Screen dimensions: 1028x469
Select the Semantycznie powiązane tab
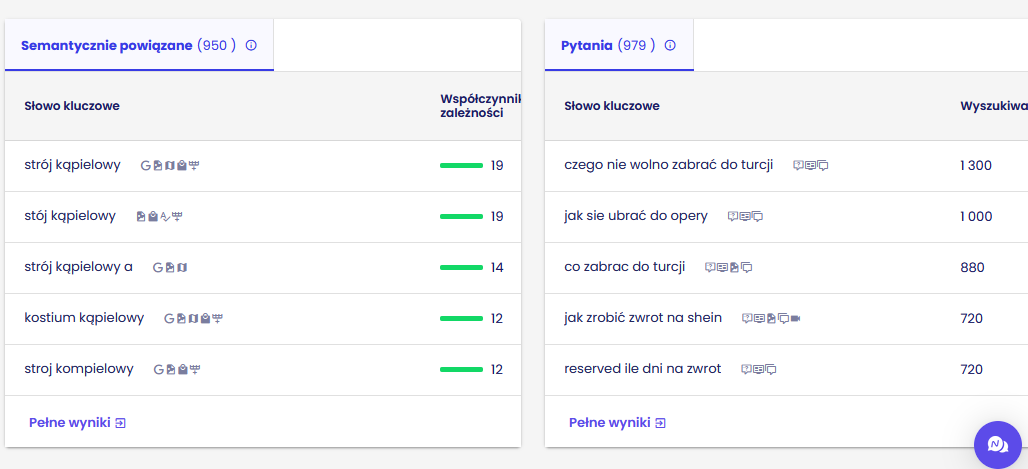[139, 45]
